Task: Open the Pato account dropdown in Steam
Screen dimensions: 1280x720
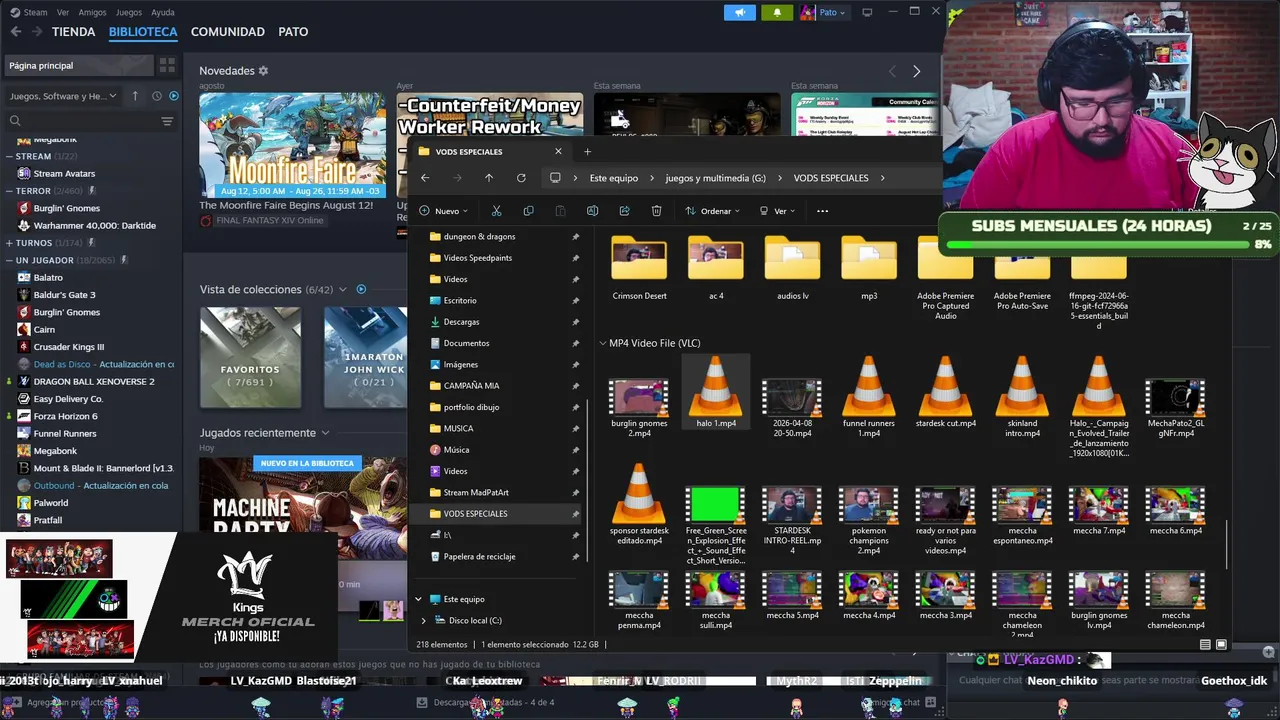Action: pos(825,12)
